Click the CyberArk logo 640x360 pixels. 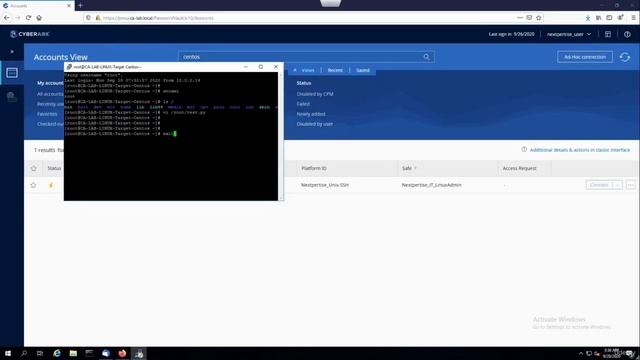click(30, 34)
